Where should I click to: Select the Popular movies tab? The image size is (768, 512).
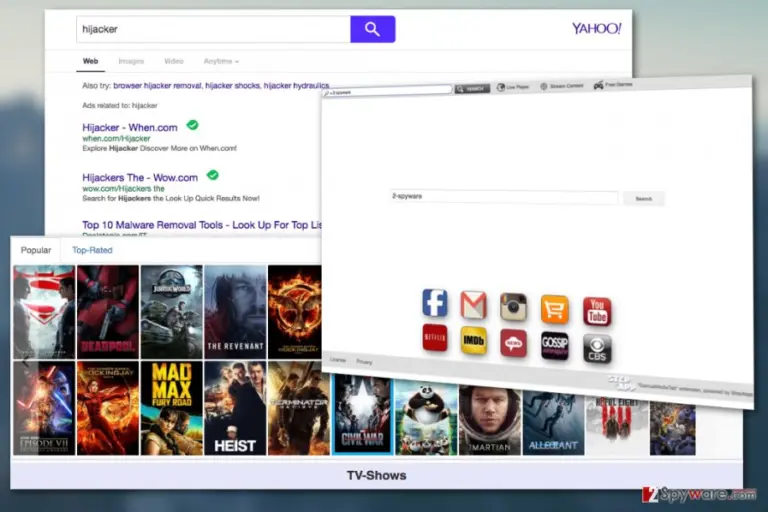[36, 250]
